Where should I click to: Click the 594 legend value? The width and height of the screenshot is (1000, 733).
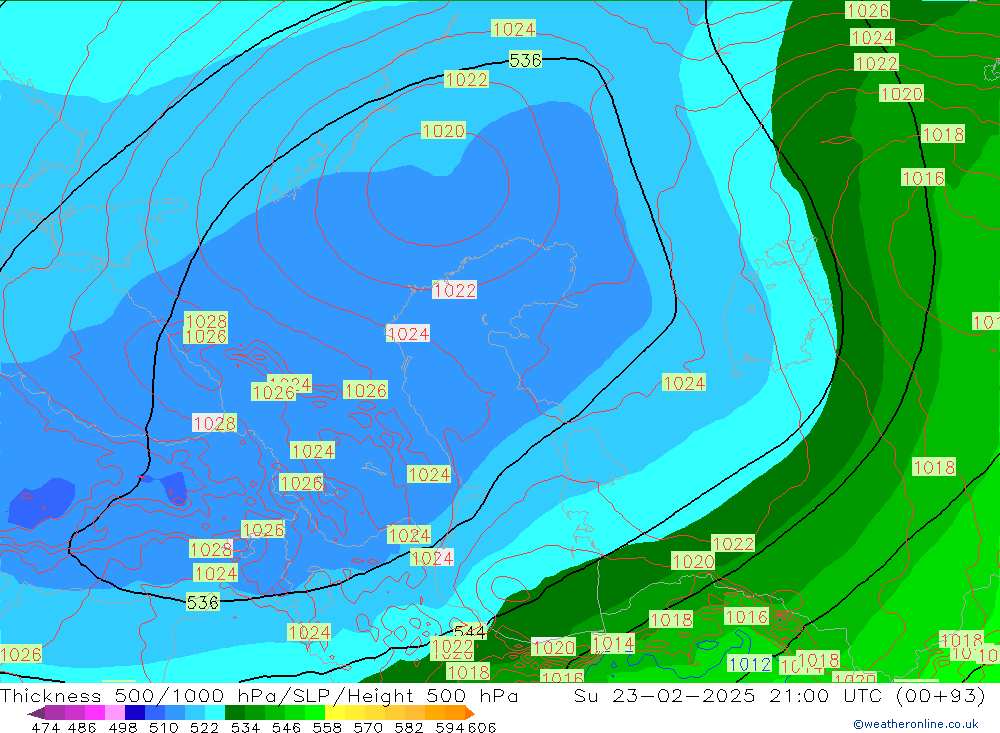450,727
